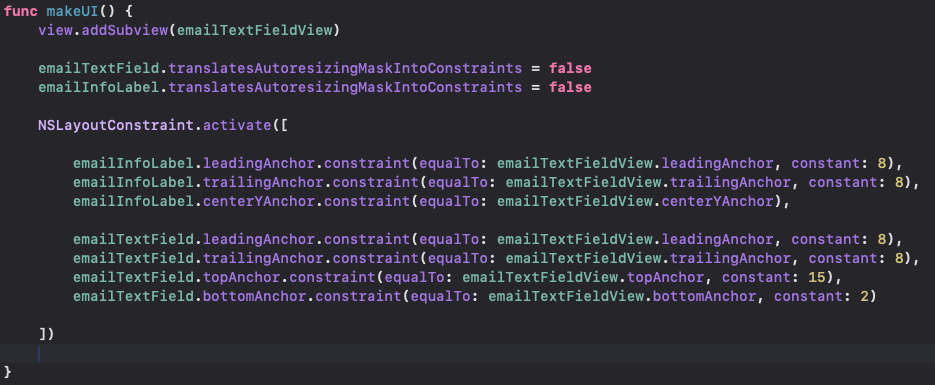Select "false" on the emailTextField line
The height and width of the screenshot is (385, 935).
point(570,68)
